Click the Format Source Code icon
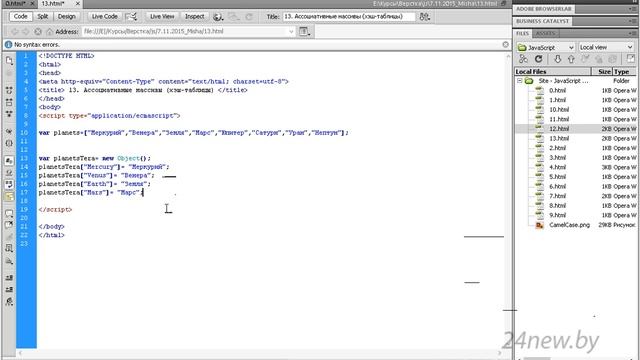Viewport: 640px width, 360px height. 9,302
